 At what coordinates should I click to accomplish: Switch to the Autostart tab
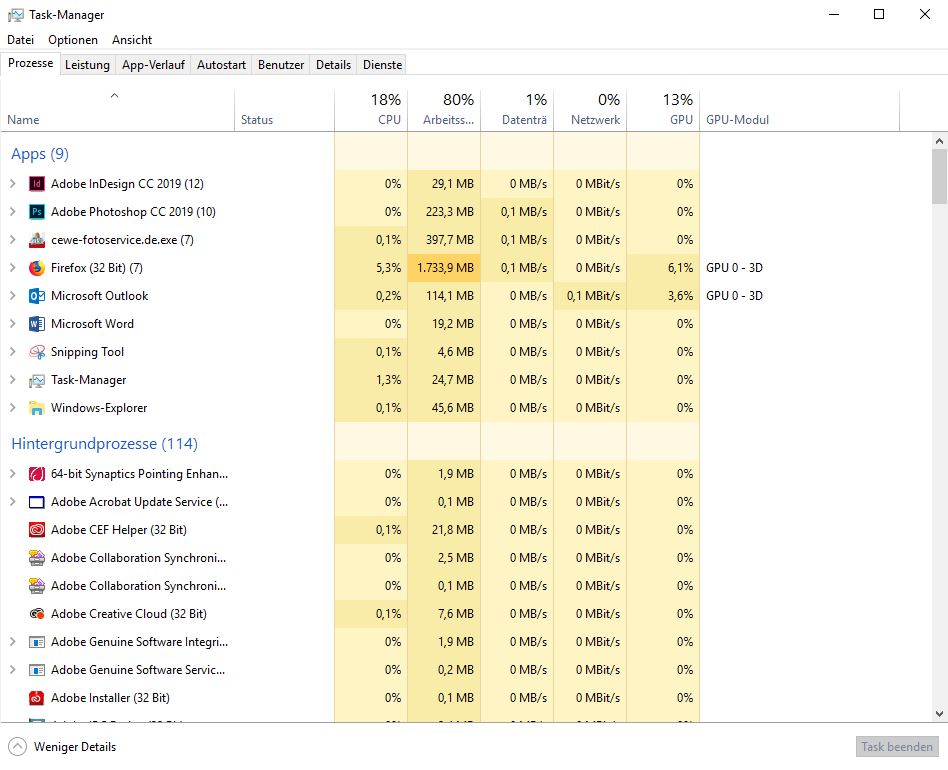tap(221, 65)
